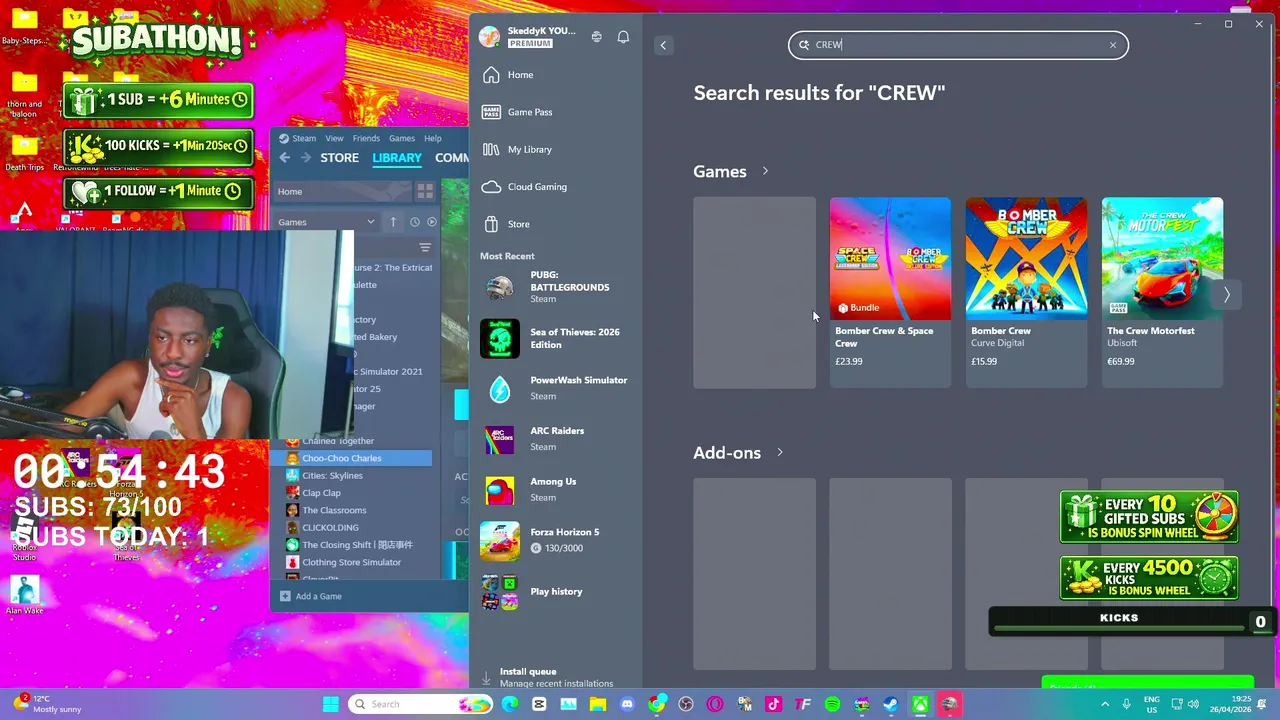1280x720 pixels.
Task: Open the Bomber Crew game card
Action: click(1026, 292)
